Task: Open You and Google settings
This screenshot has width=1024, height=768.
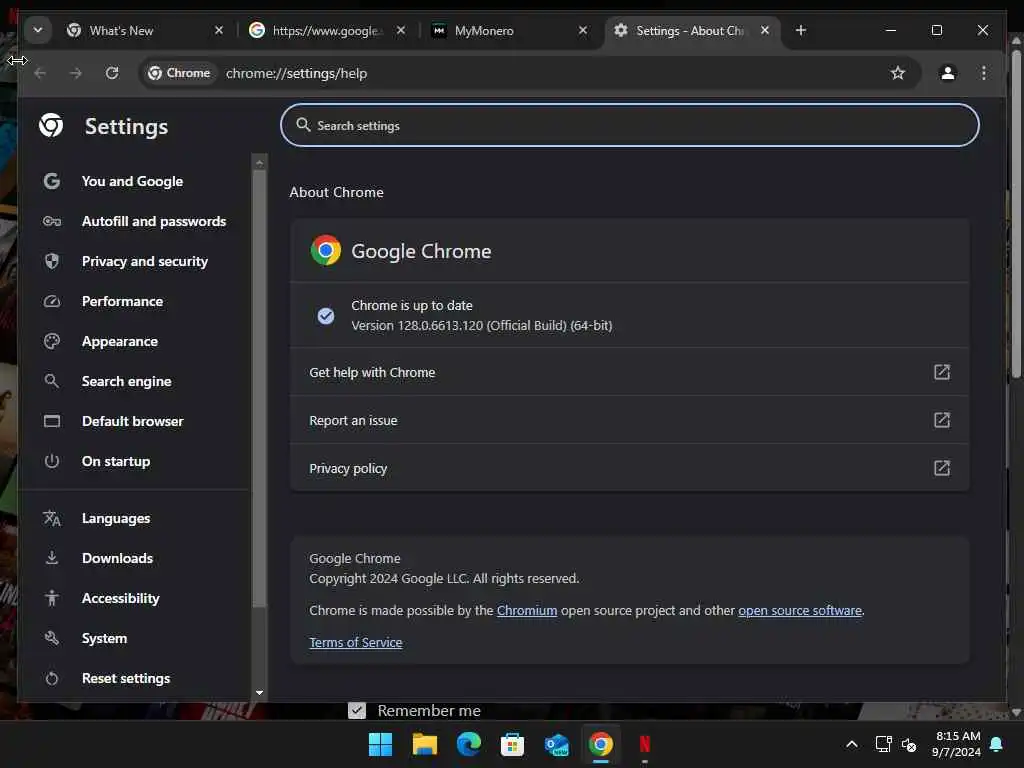Action: (132, 182)
